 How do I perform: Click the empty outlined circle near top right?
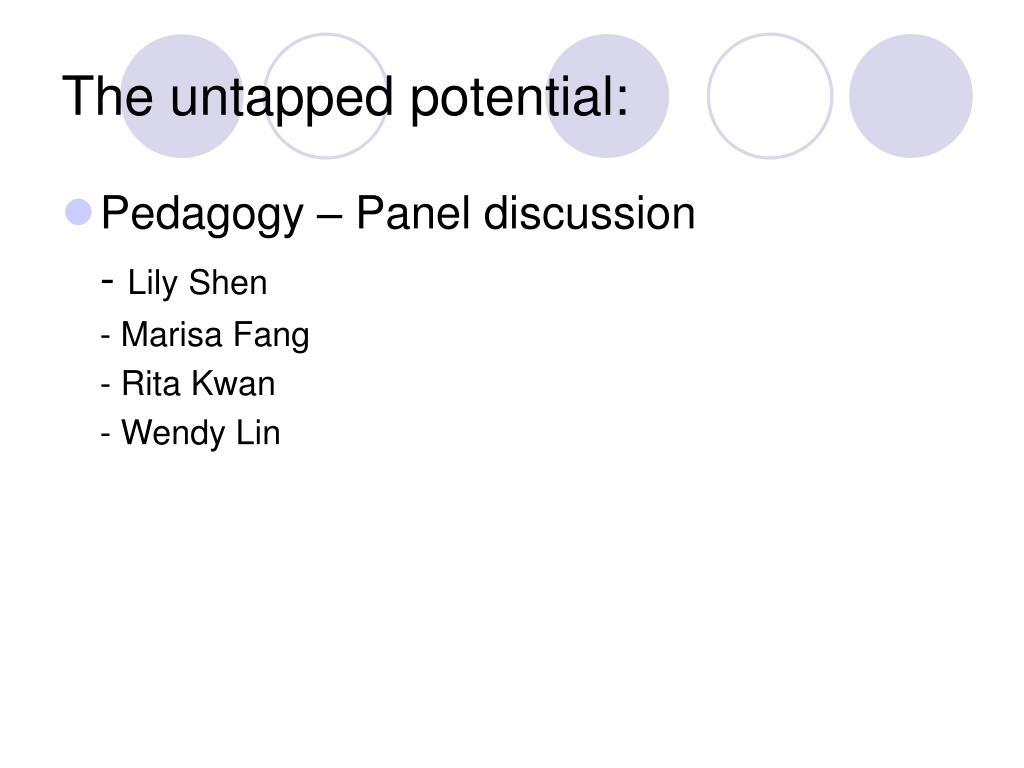coord(770,96)
